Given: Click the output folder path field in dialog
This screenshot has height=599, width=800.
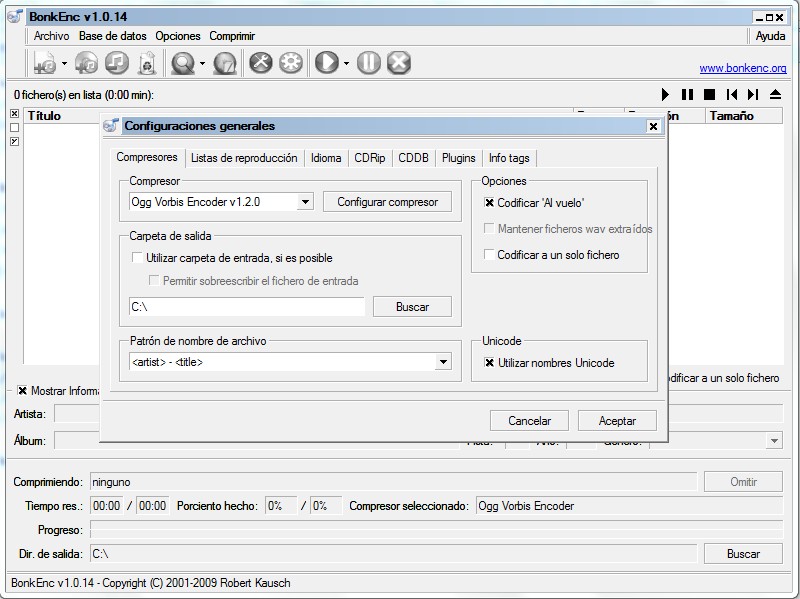Looking at the screenshot, I should 247,307.
